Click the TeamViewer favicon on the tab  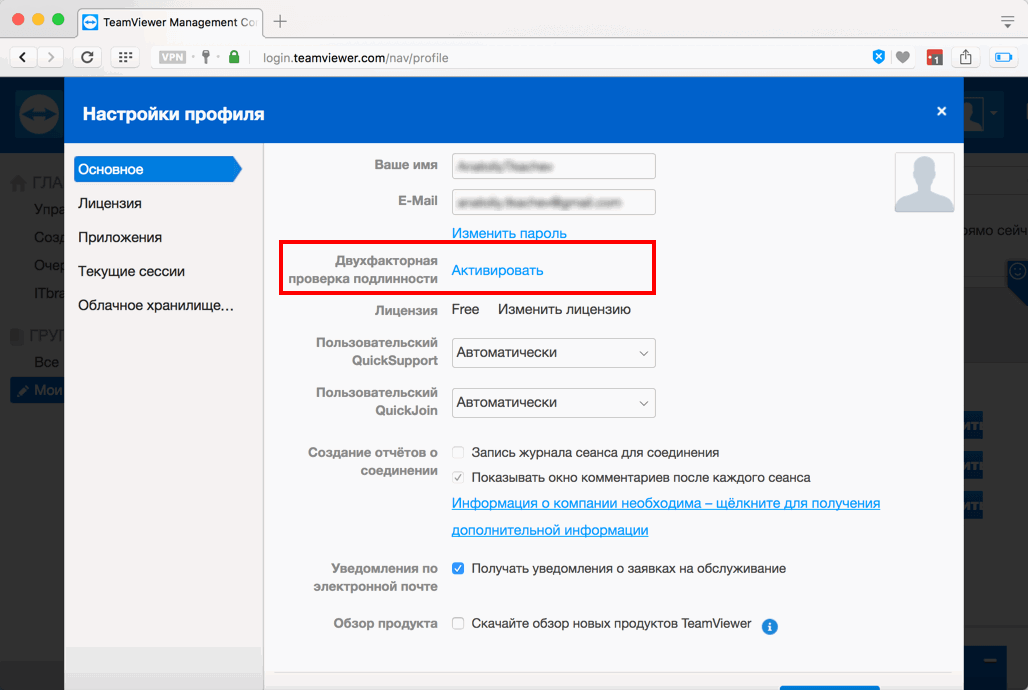[x=90, y=22]
